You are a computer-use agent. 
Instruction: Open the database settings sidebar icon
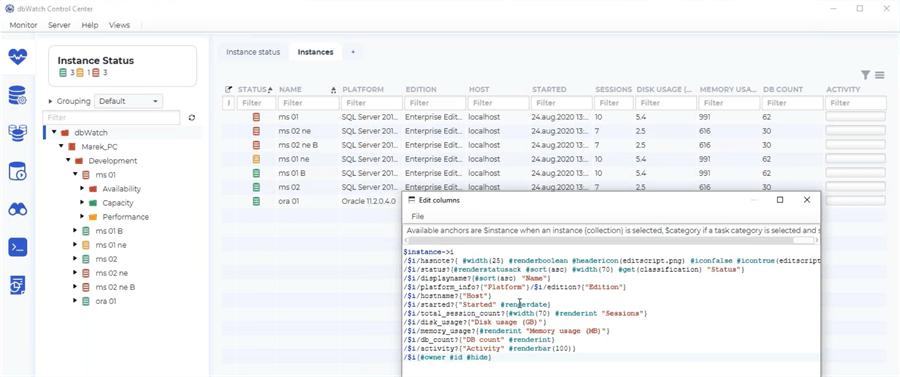coord(18,96)
